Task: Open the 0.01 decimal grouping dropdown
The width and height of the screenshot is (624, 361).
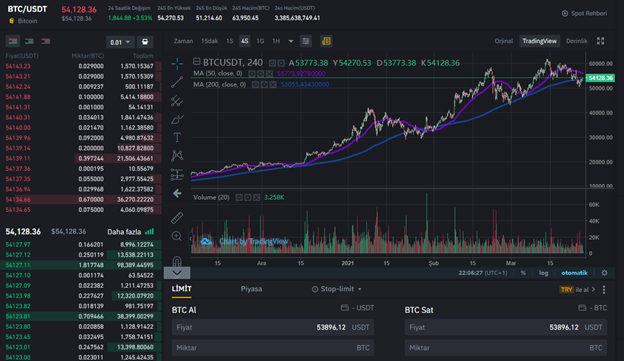Action: click(120, 42)
